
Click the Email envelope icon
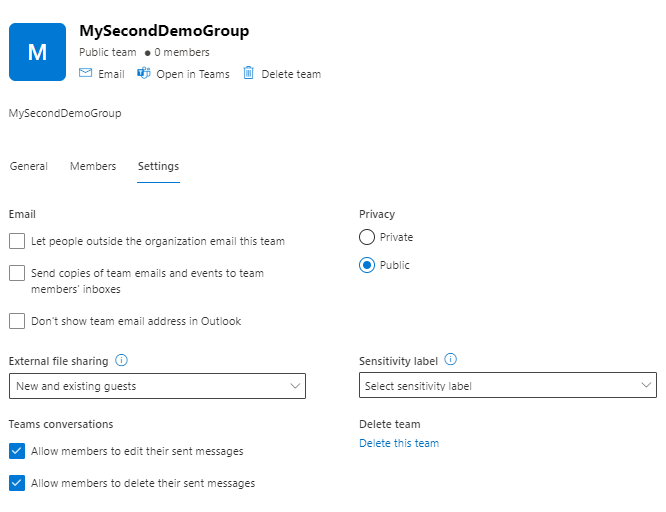pyautogui.click(x=86, y=74)
